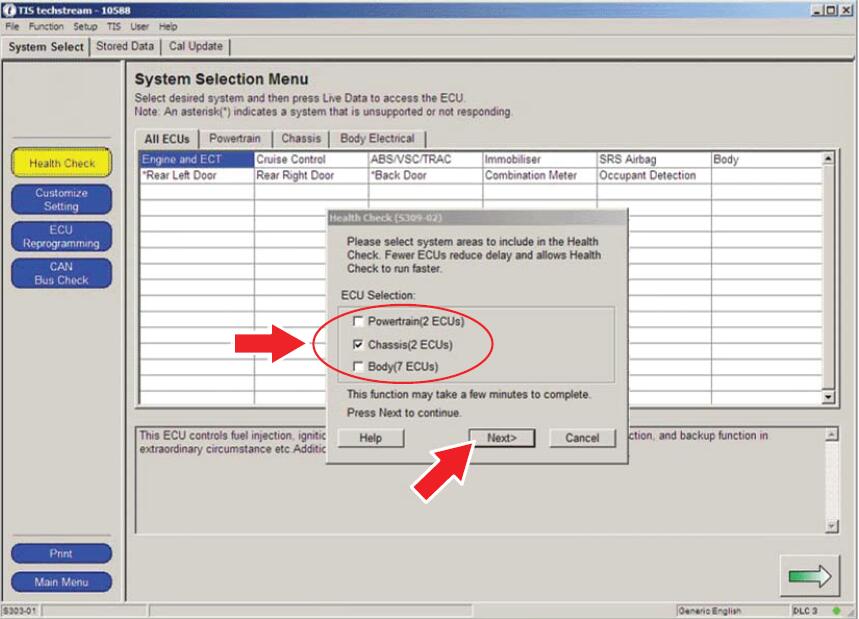This screenshot has height=619, width=859.
Task: Click the S303-01 status bar code
Action: pyautogui.click(x=20, y=610)
